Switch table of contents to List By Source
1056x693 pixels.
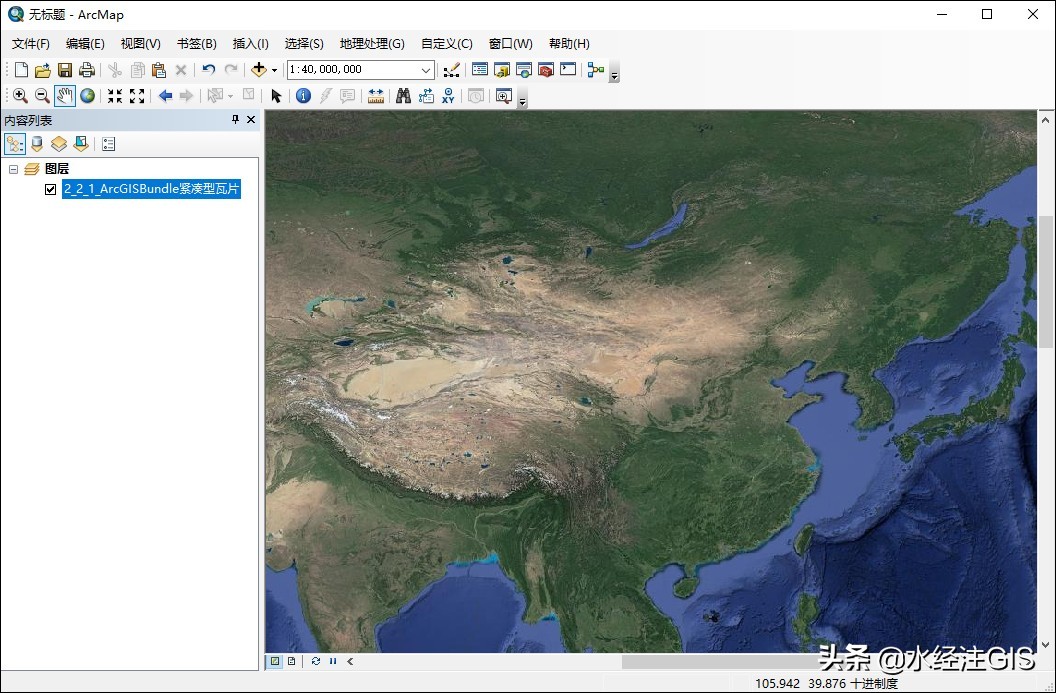point(36,143)
